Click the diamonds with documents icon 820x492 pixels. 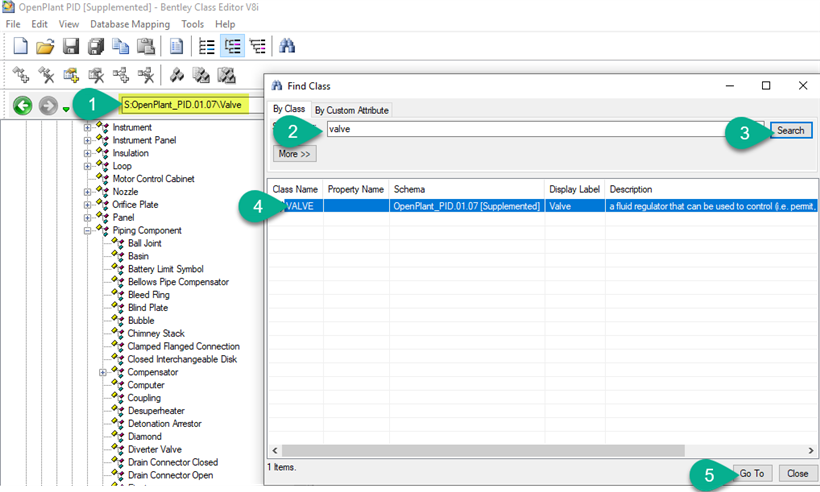pyautogui.click(x=201, y=75)
